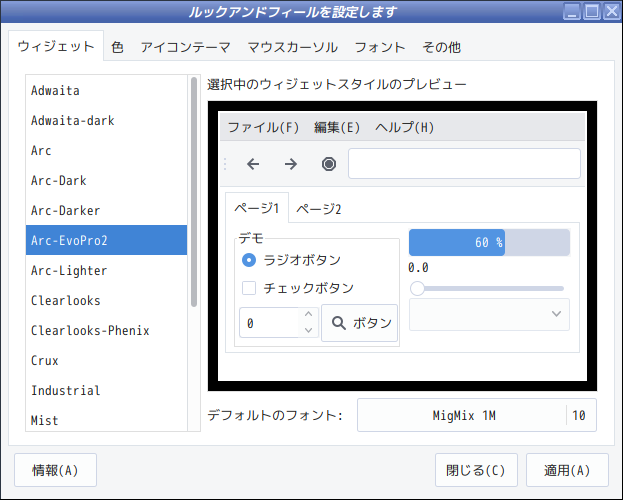Switch to the ページ2 tab
This screenshot has width=623, height=500.
319,209
